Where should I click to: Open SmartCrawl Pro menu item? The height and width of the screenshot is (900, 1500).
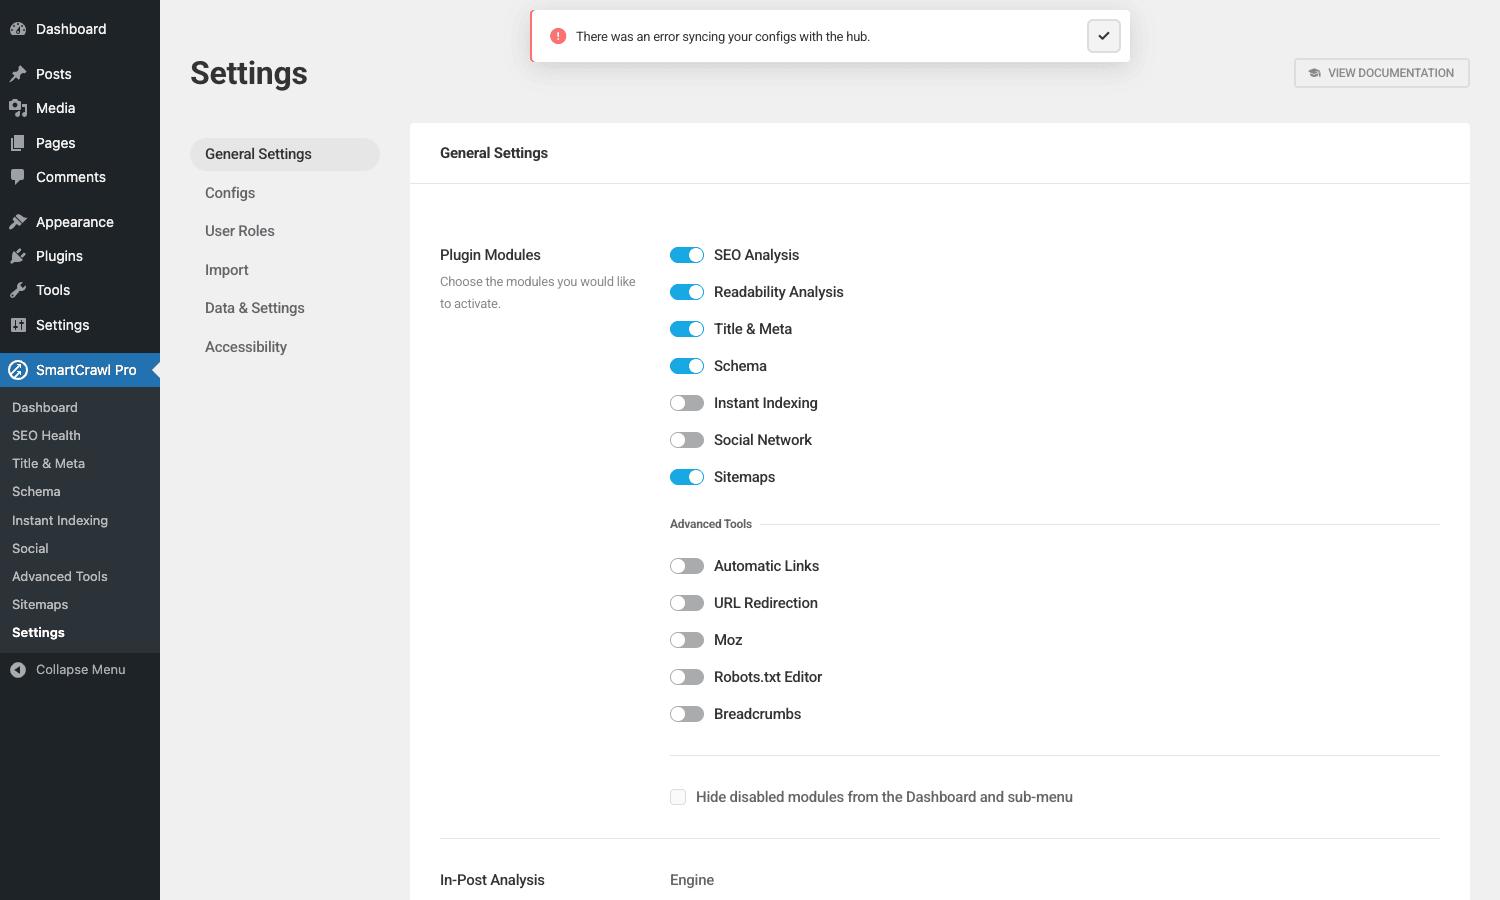coord(80,370)
